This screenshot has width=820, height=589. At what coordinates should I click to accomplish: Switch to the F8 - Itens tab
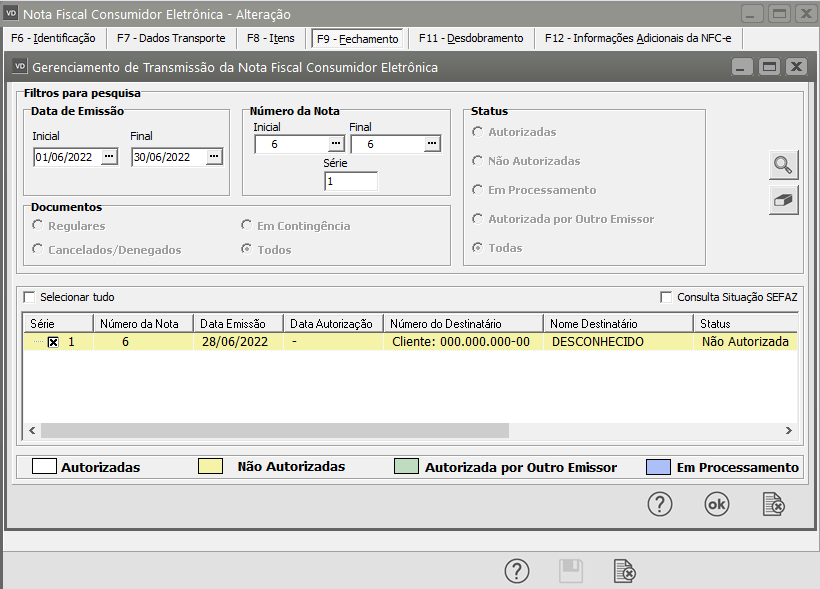pos(271,38)
